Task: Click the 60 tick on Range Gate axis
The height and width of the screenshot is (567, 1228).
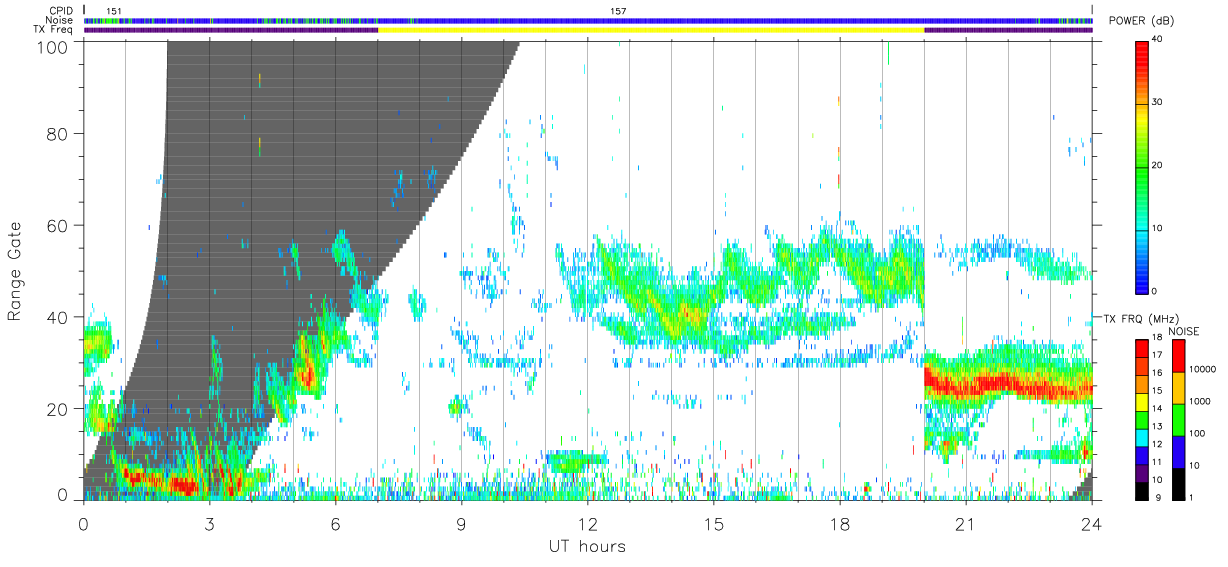Action: coord(59,226)
